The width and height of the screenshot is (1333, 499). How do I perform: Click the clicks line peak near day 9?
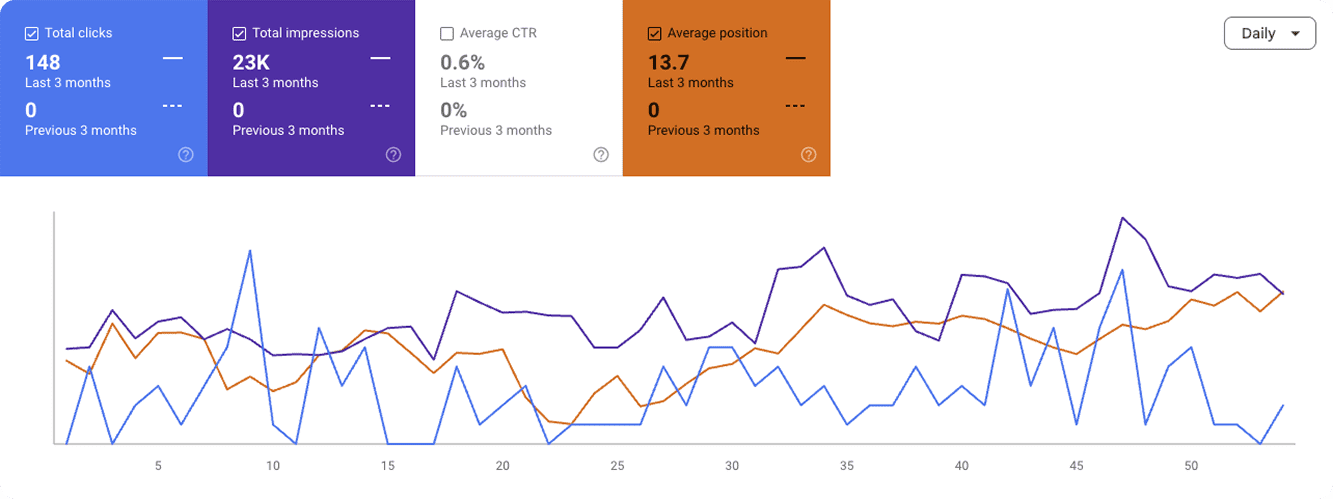(x=249, y=251)
